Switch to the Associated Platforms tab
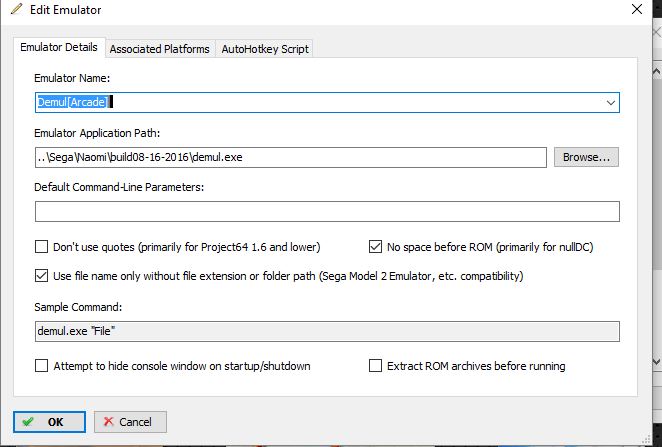This screenshot has height=447, width=662. [159, 48]
